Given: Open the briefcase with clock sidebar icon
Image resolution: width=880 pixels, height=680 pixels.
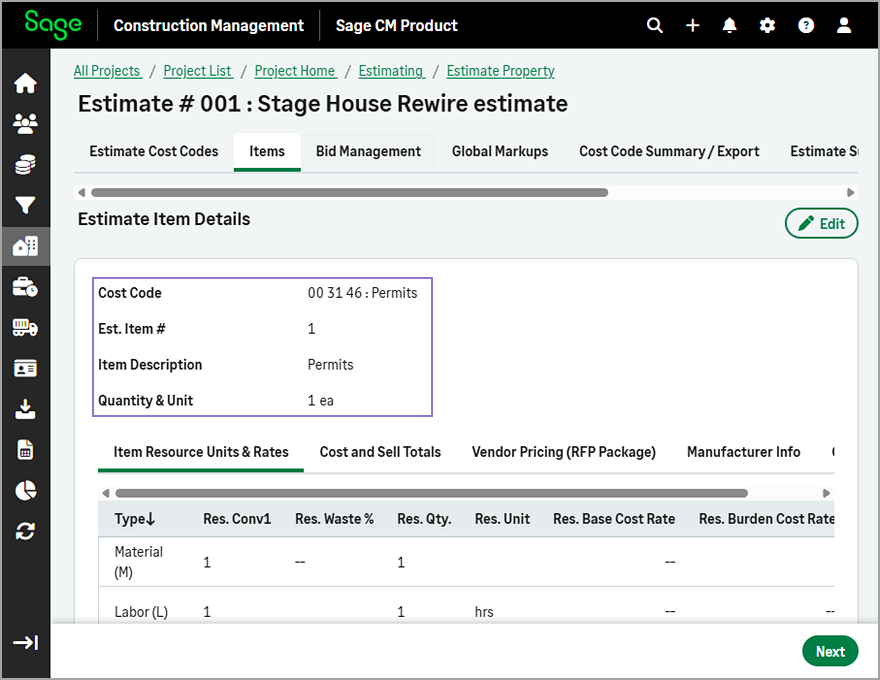Looking at the screenshot, I should click(25, 287).
